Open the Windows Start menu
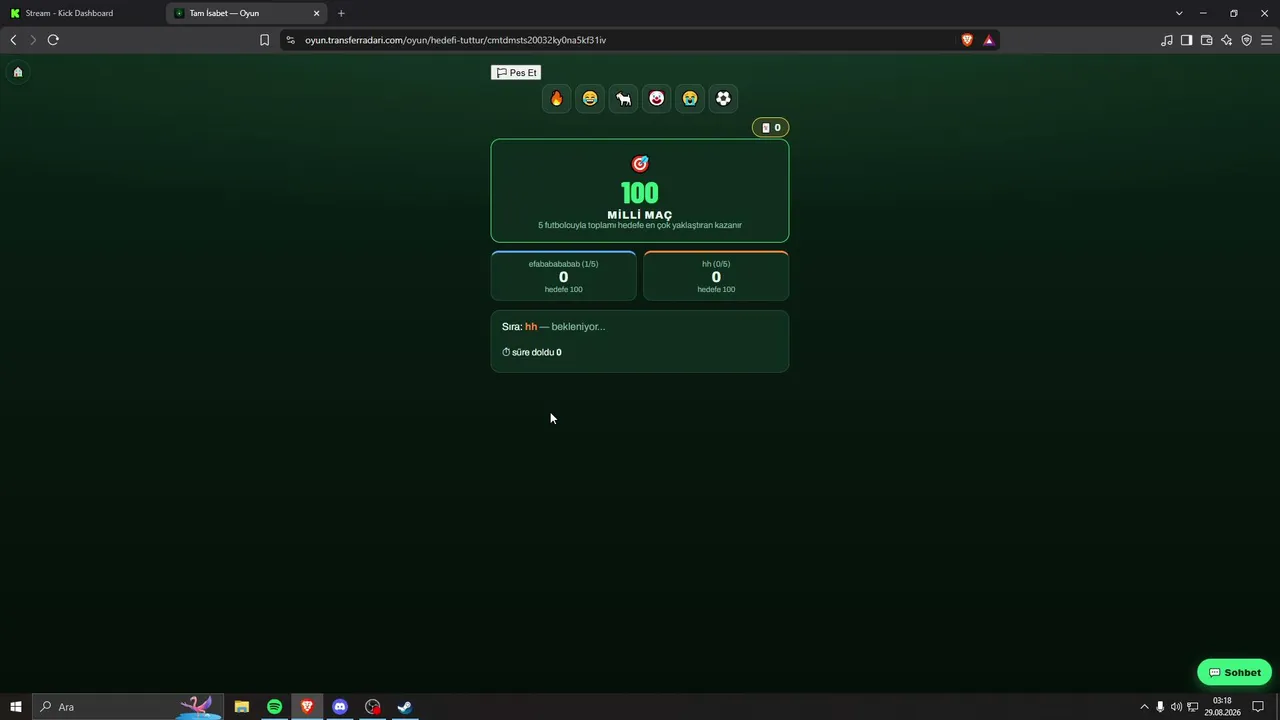Image resolution: width=1280 pixels, height=720 pixels. pos(16,707)
